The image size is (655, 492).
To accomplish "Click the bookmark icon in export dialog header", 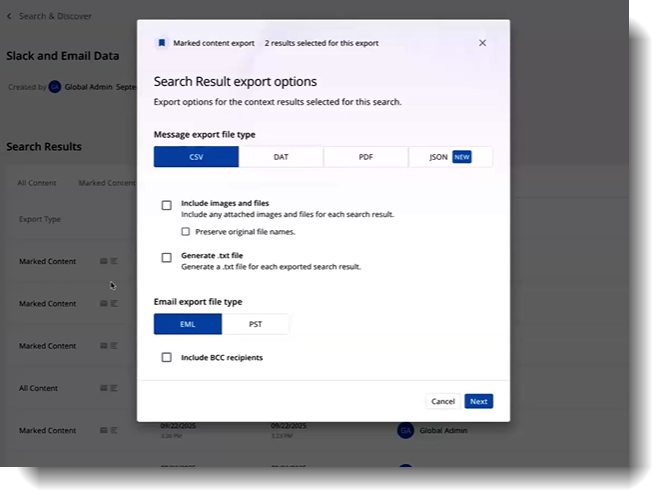I will pos(162,43).
